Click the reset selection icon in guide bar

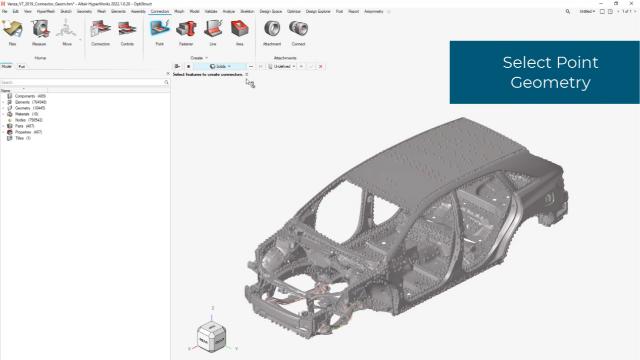(260, 66)
